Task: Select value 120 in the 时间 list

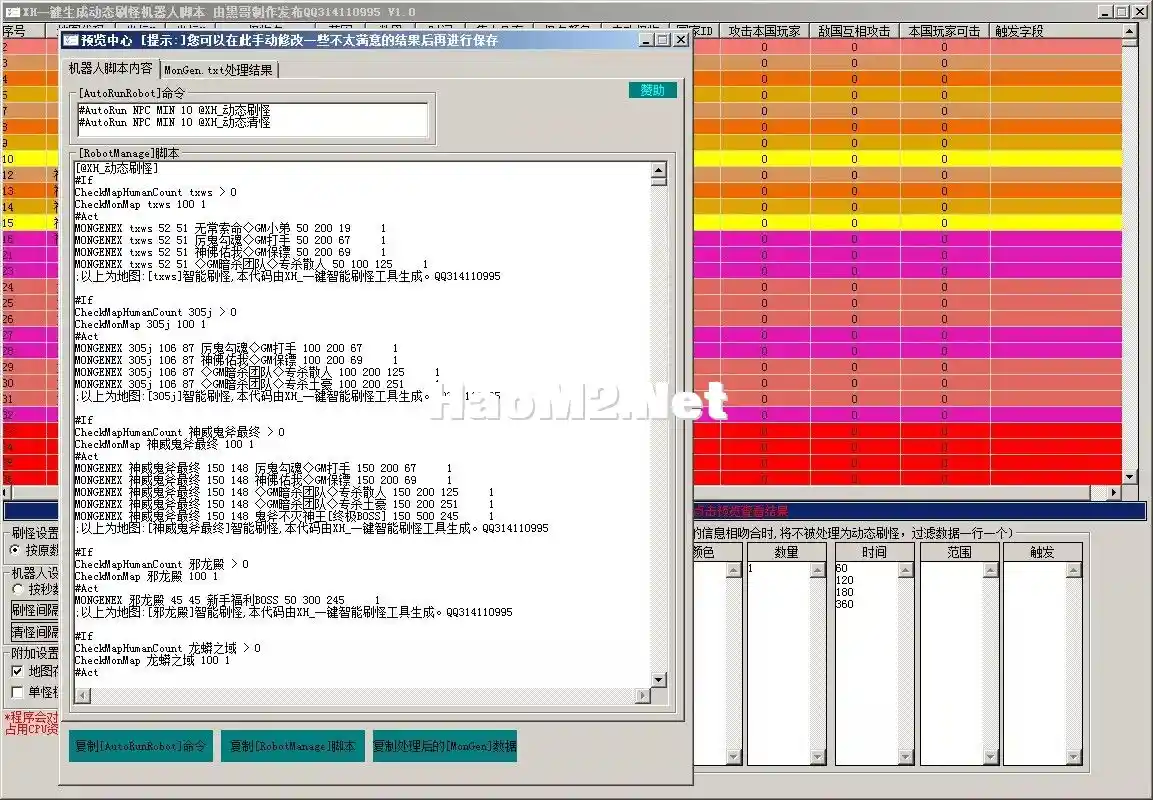Action: coord(845,580)
